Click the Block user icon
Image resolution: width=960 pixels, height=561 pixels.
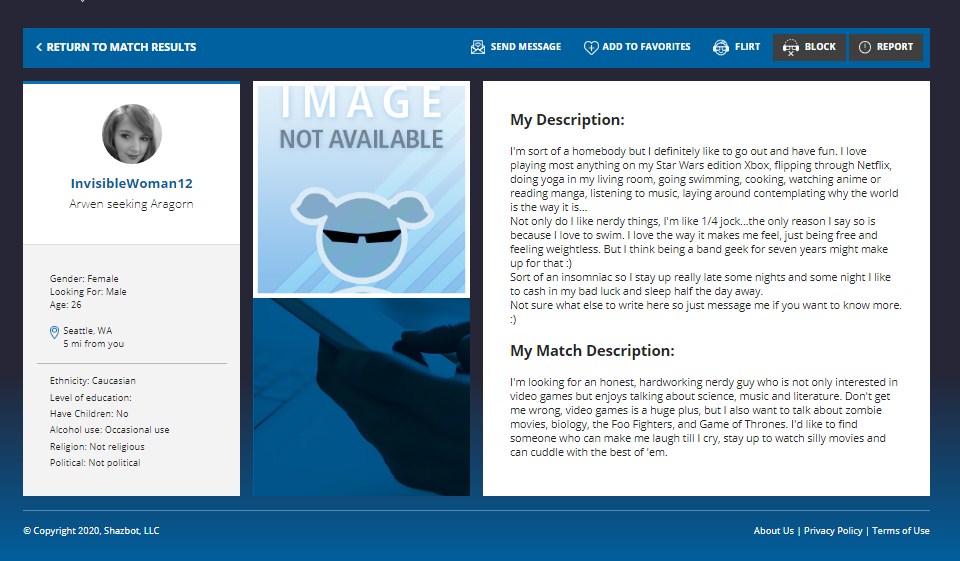pos(791,47)
